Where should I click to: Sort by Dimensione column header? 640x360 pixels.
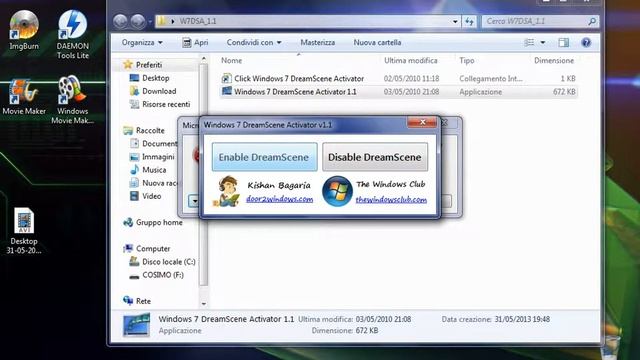(x=554, y=60)
